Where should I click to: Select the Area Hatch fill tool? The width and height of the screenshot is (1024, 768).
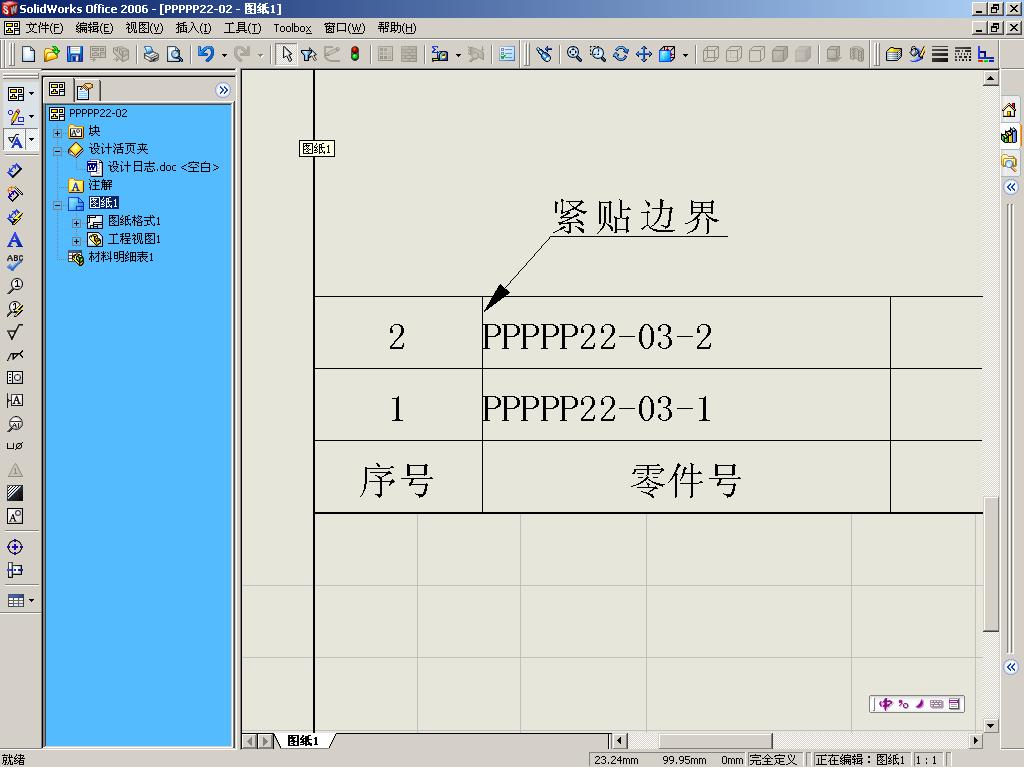14,493
